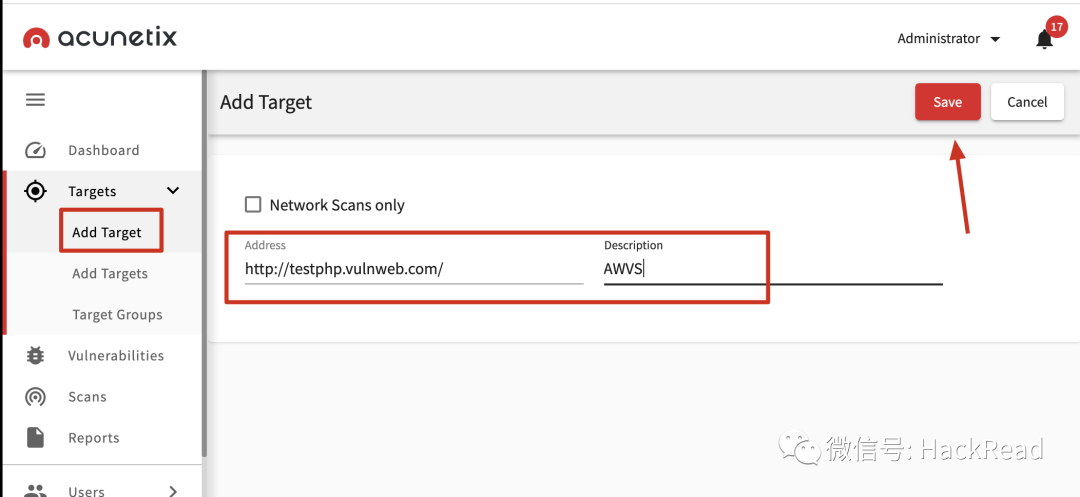Click the Users people icon
This screenshot has height=497, width=1080.
[x=35, y=490]
